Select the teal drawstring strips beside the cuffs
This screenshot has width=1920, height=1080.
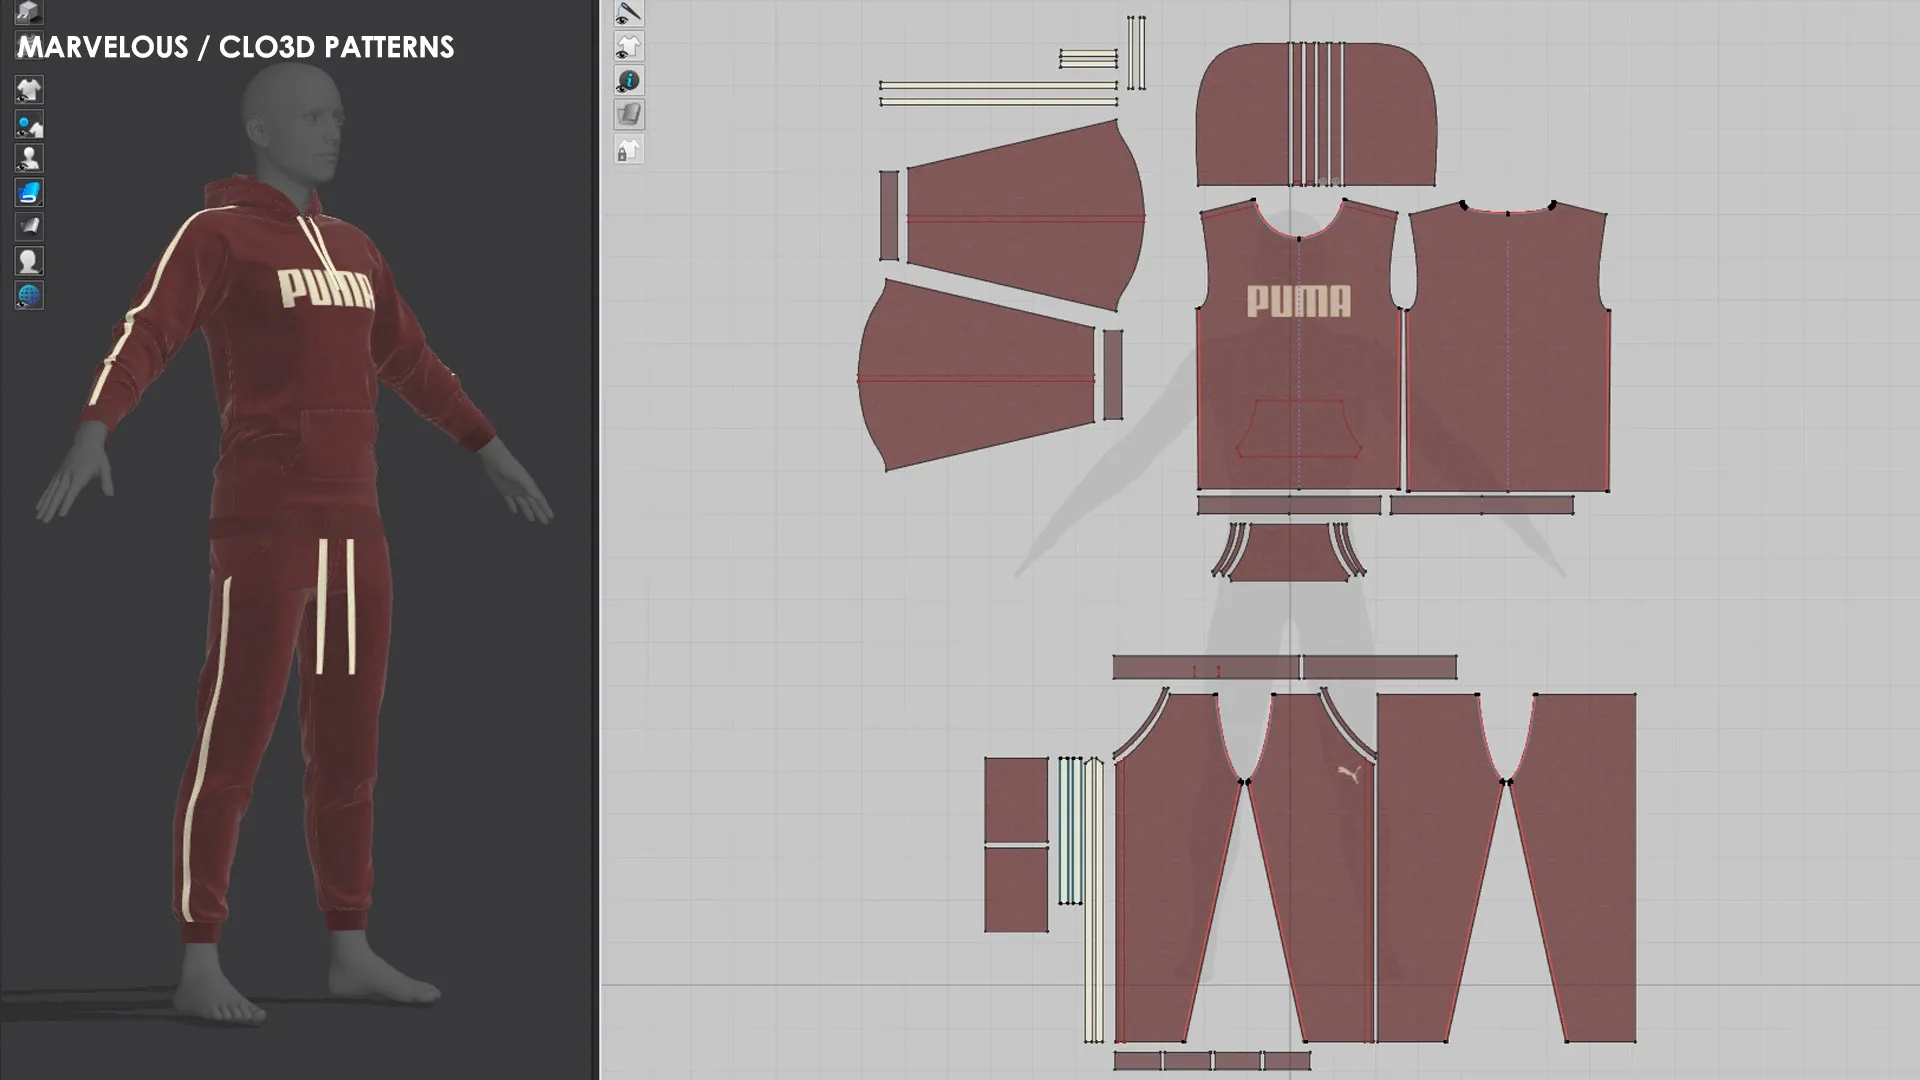(1070, 830)
